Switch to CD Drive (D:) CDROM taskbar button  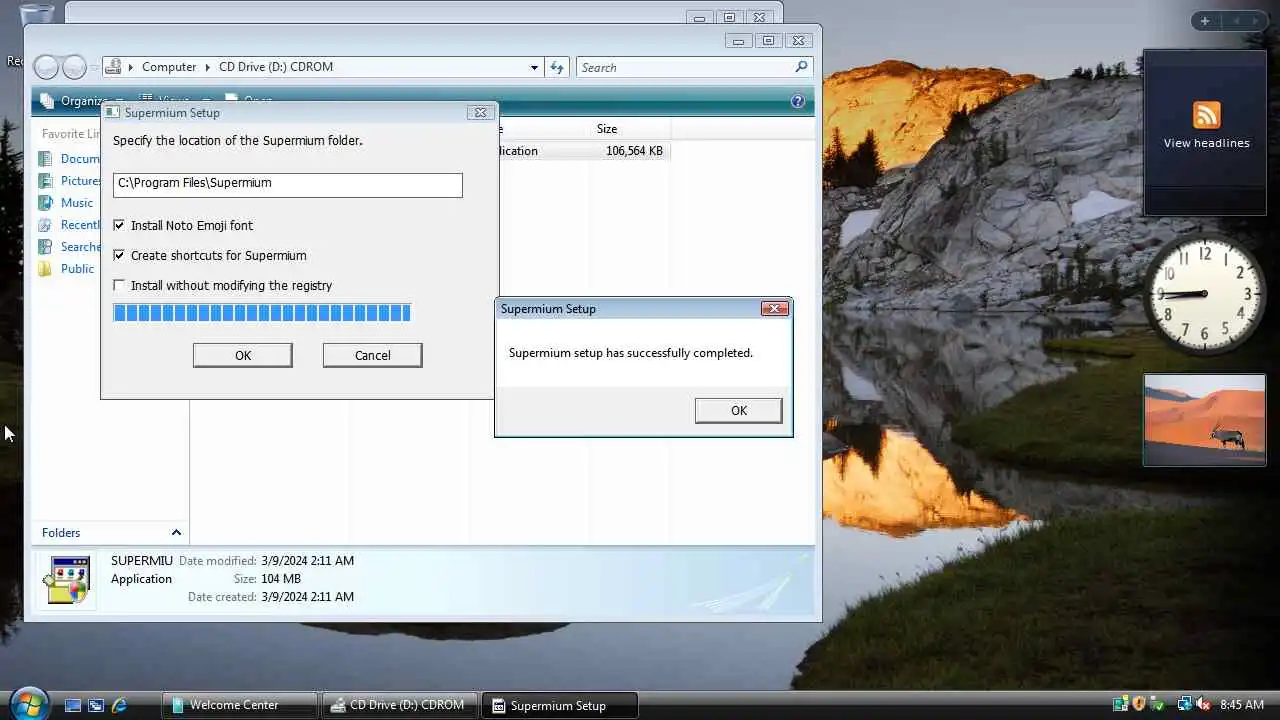[x=400, y=705]
